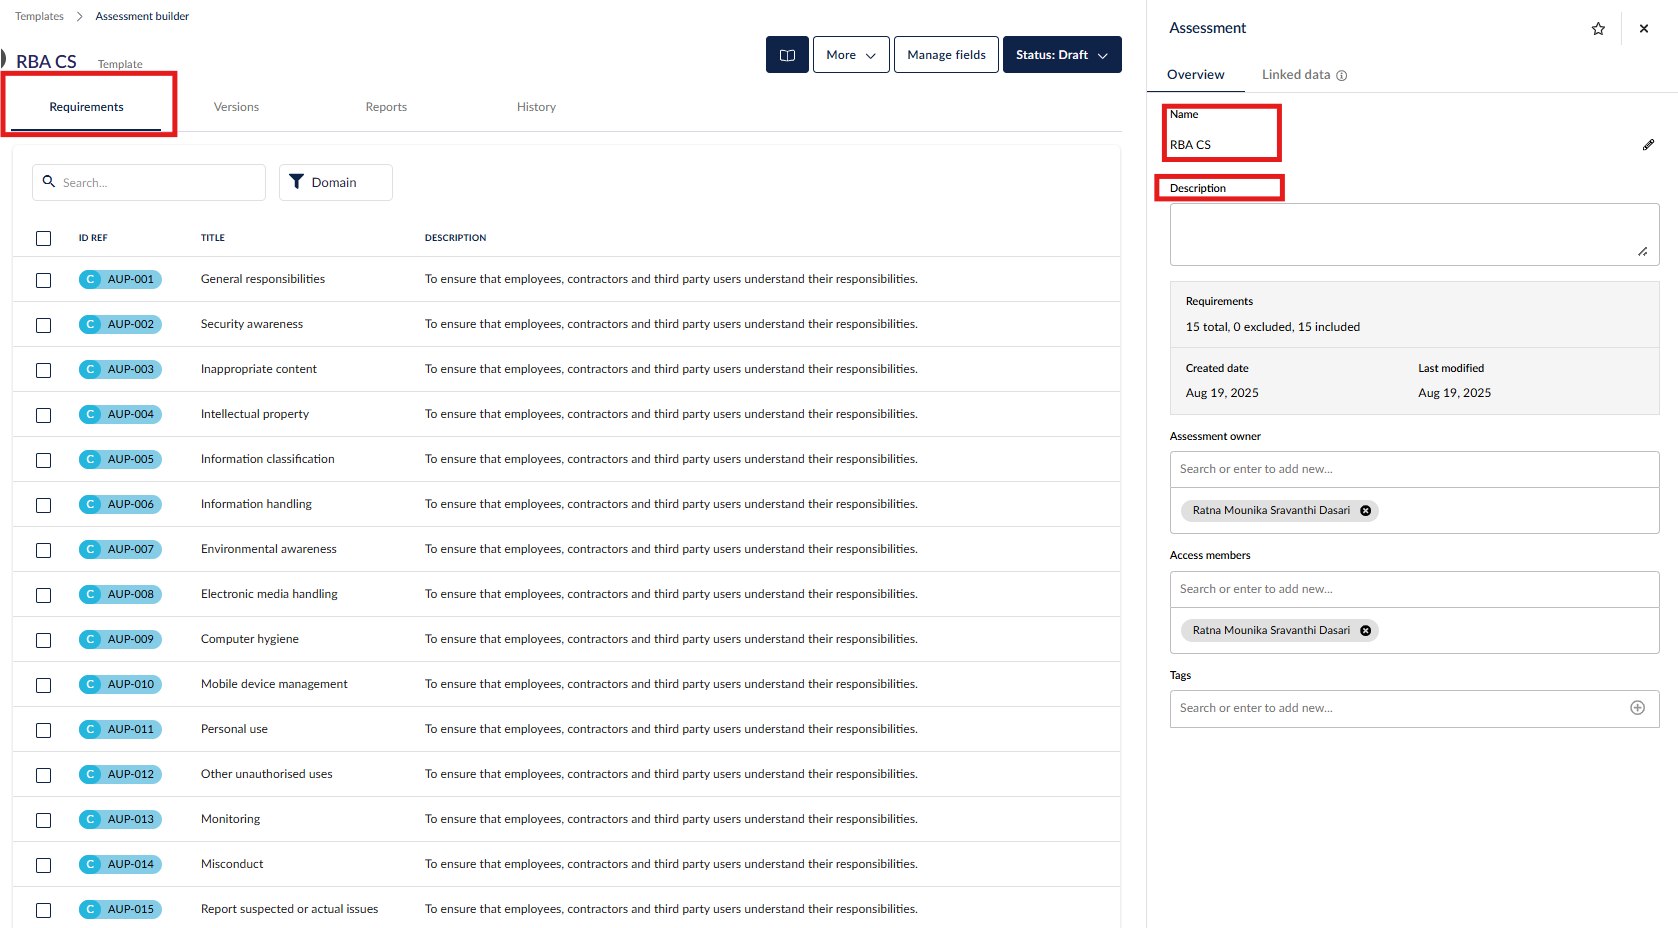Image resolution: width=1678 pixels, height=928 pixels.
Task: Click the book view icon button
Action: 787,55
